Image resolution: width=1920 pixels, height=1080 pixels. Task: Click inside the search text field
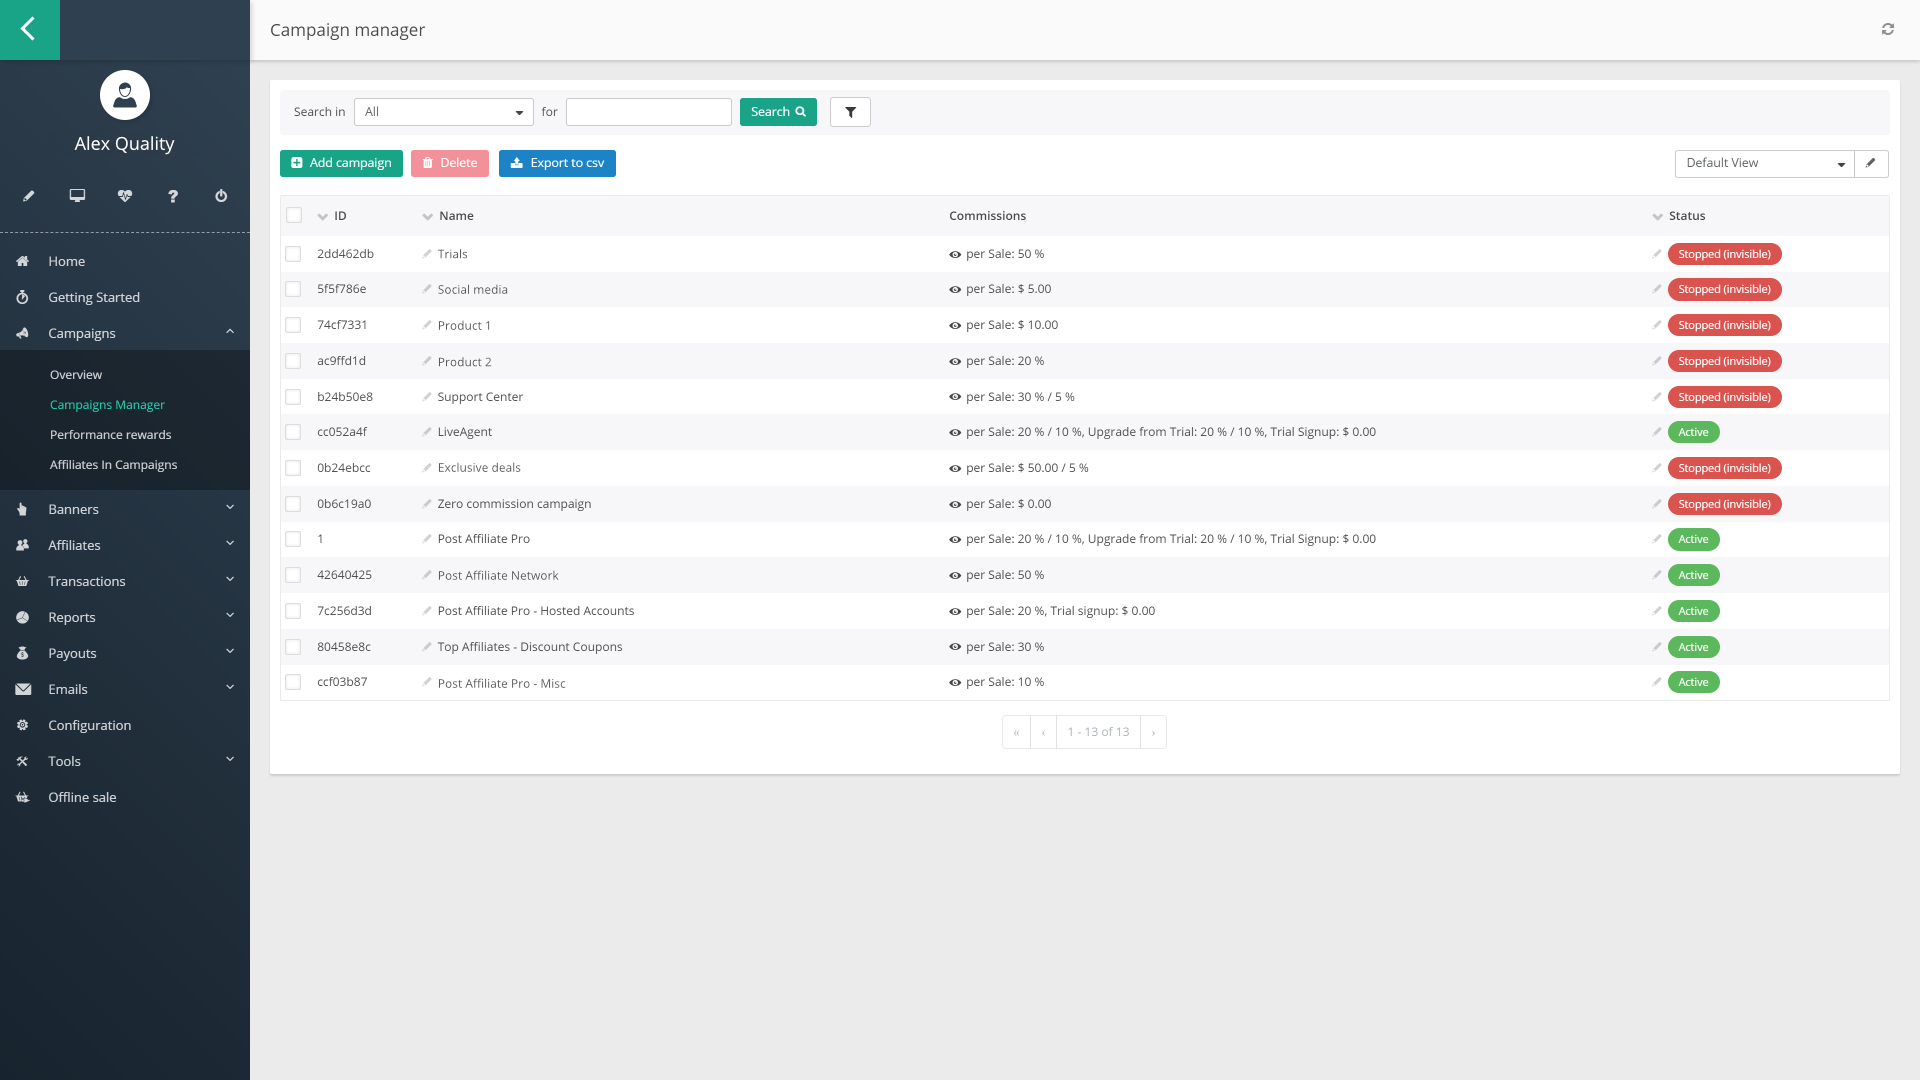tap(648, 112)
